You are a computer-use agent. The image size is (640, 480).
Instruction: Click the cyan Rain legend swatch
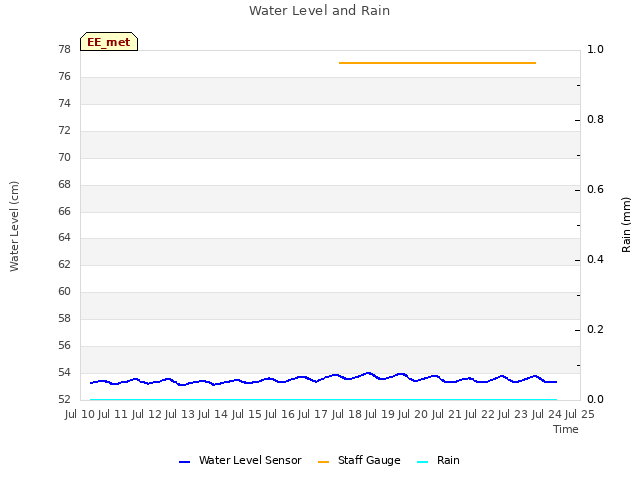click(423, 462)
